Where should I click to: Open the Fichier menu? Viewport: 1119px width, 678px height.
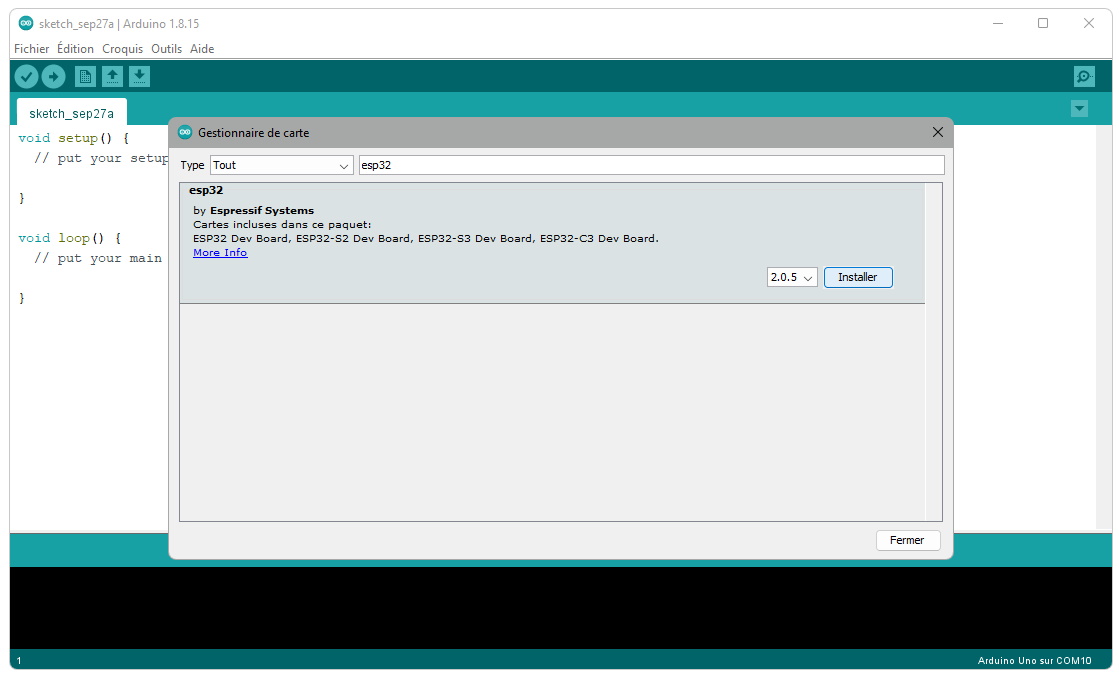[31, 49]
